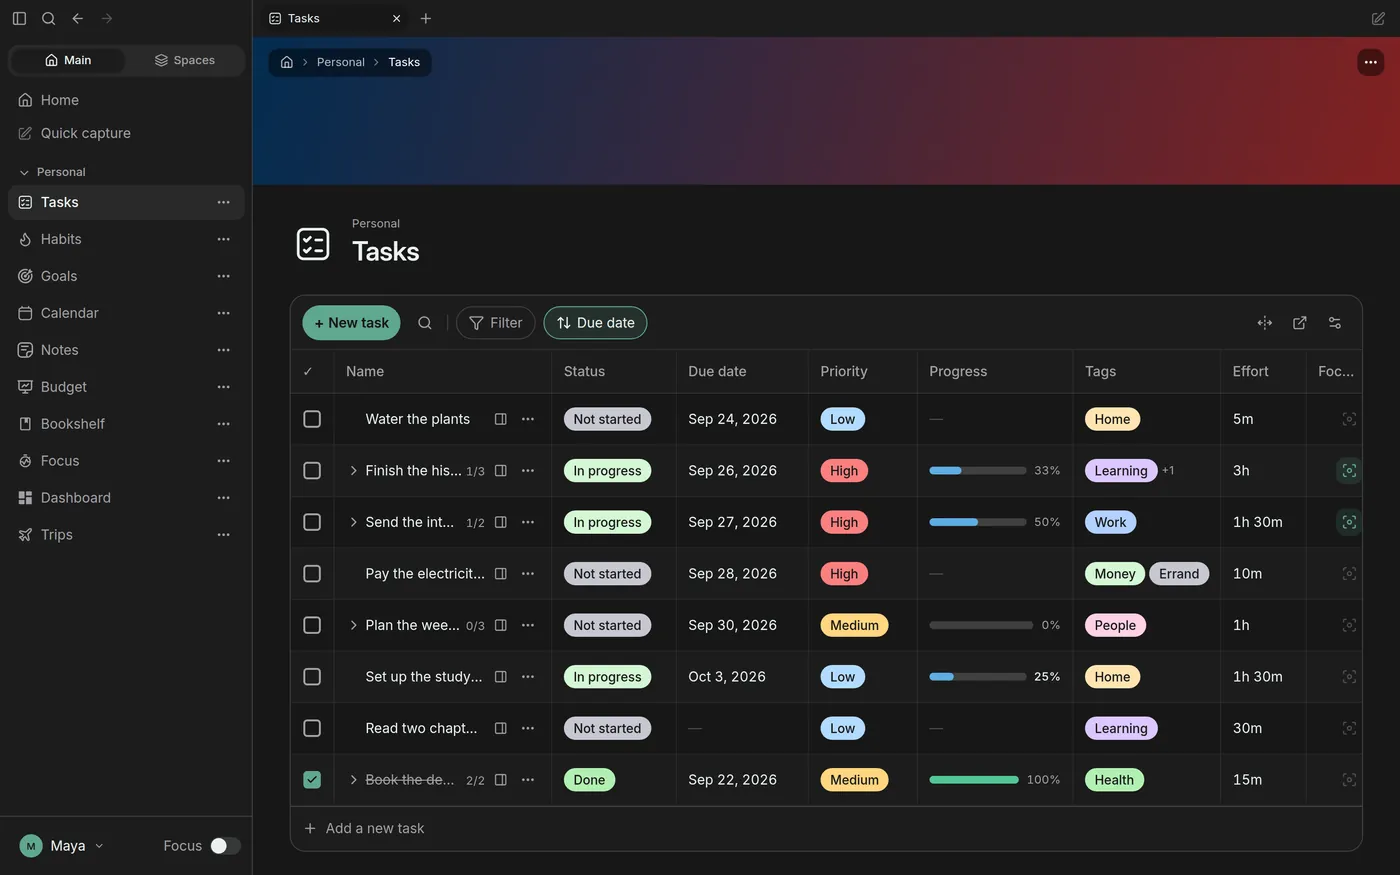Enable the Focus toggle switch
This screenshot has height=875, width=1400.
225,846
